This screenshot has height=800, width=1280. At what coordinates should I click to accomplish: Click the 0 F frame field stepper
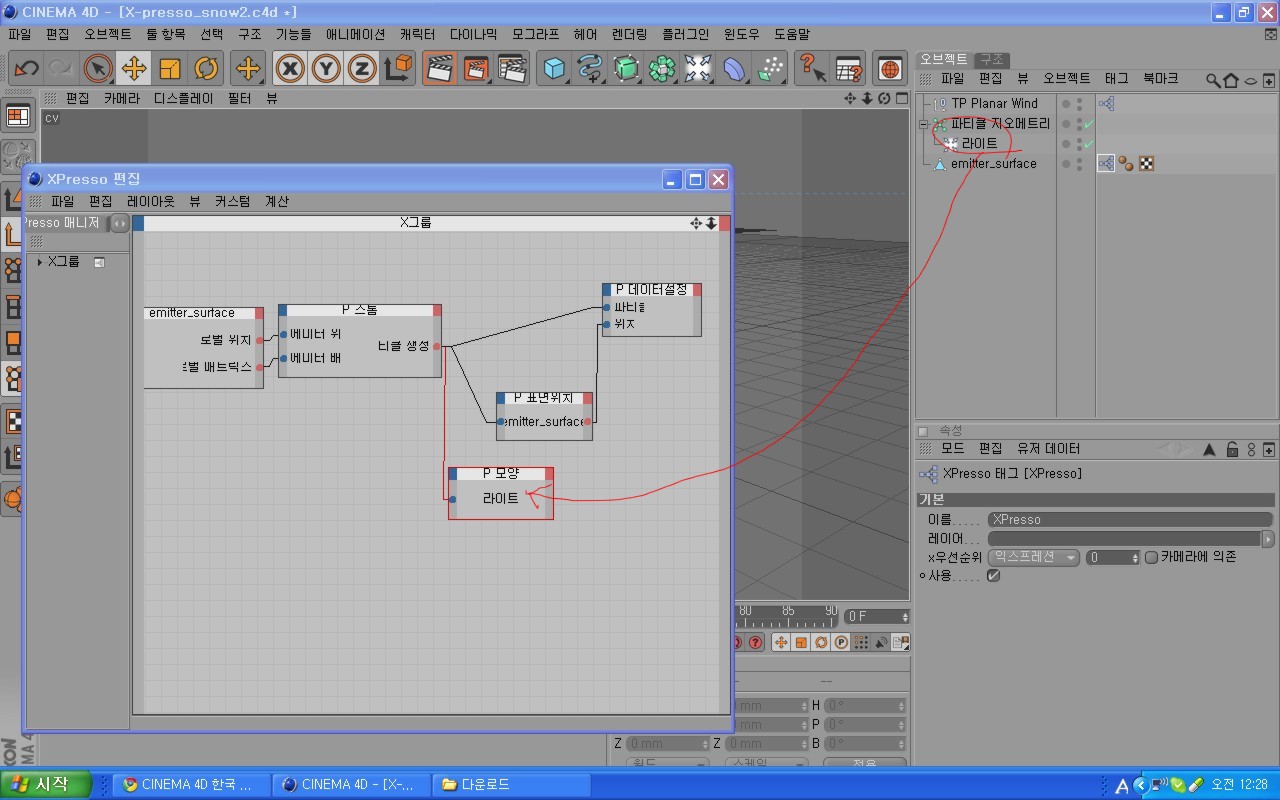coord(904,617)
